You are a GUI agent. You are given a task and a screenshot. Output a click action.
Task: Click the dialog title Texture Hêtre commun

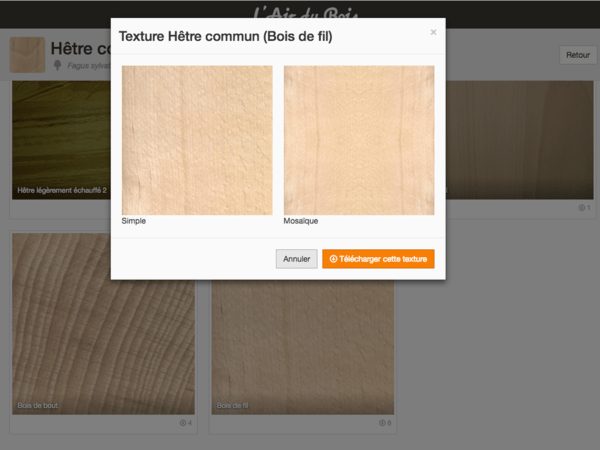coord(225,37)
